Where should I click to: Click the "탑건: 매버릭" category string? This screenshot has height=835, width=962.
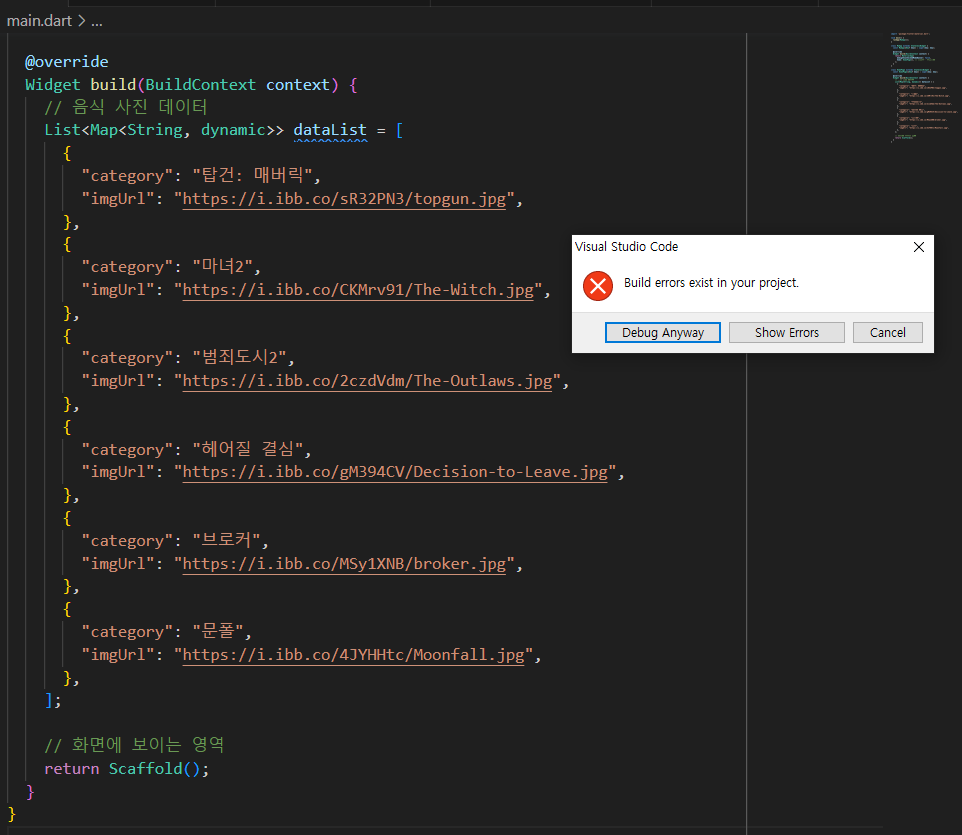[x=253, y=175]
